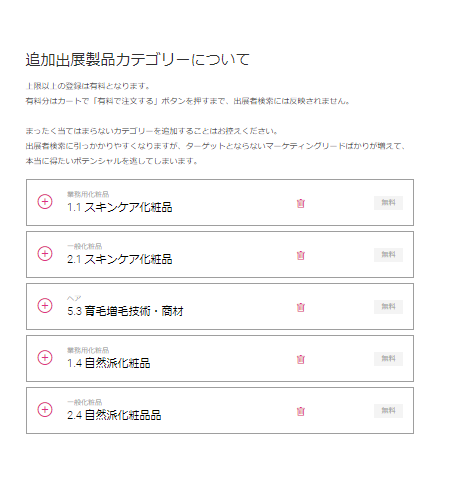This screenshot has width=457, height=479.
Task: Remove 1.4 自然派化粧品 using trash icon
Action: (x=301, y=359)
